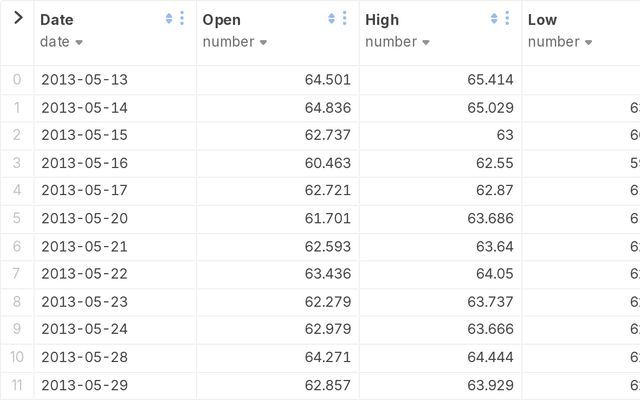Open Date column options menu
This screenshot has height=400, width=640.
point(182,18)
